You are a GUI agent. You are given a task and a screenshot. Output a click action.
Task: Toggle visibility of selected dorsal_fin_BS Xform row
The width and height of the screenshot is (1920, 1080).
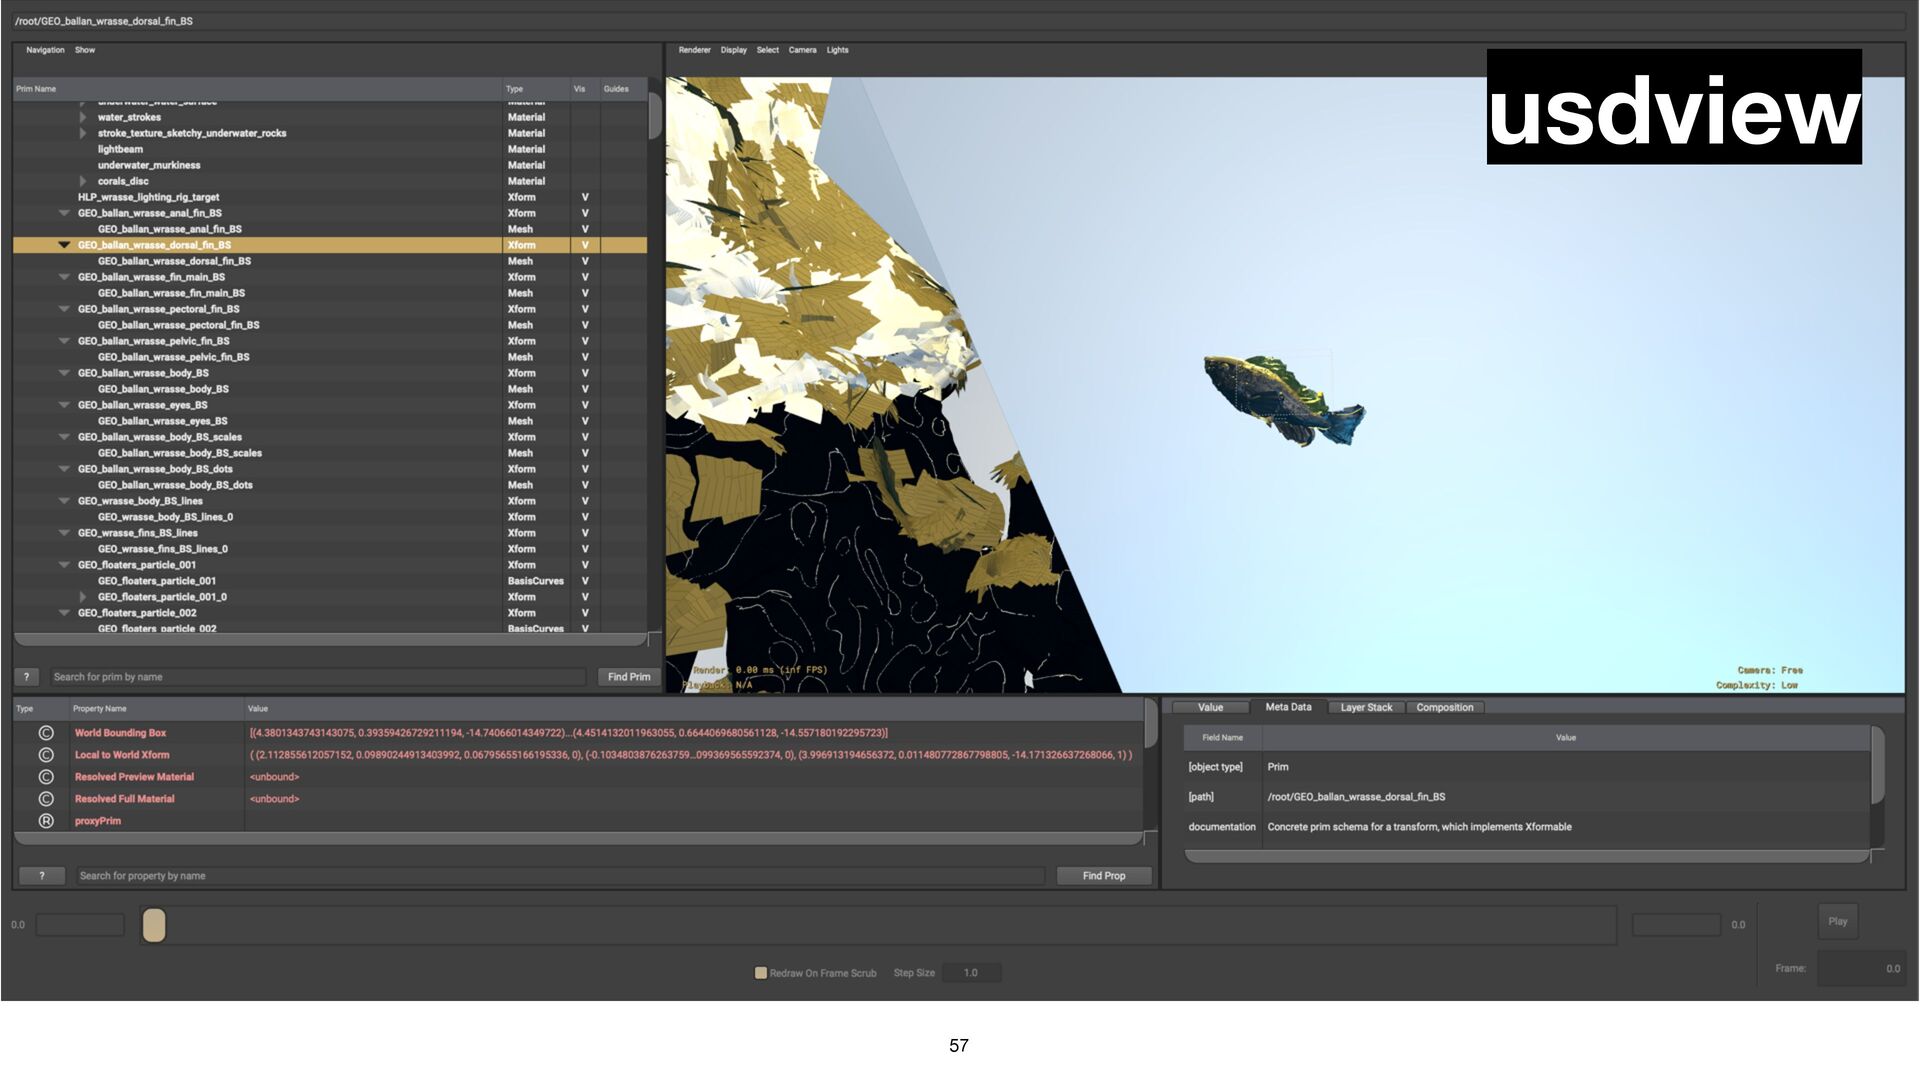tap(585, 245)
